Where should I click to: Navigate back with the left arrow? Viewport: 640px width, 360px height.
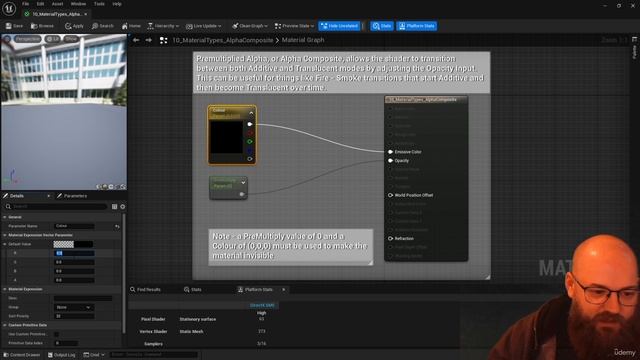coord(136,40)
